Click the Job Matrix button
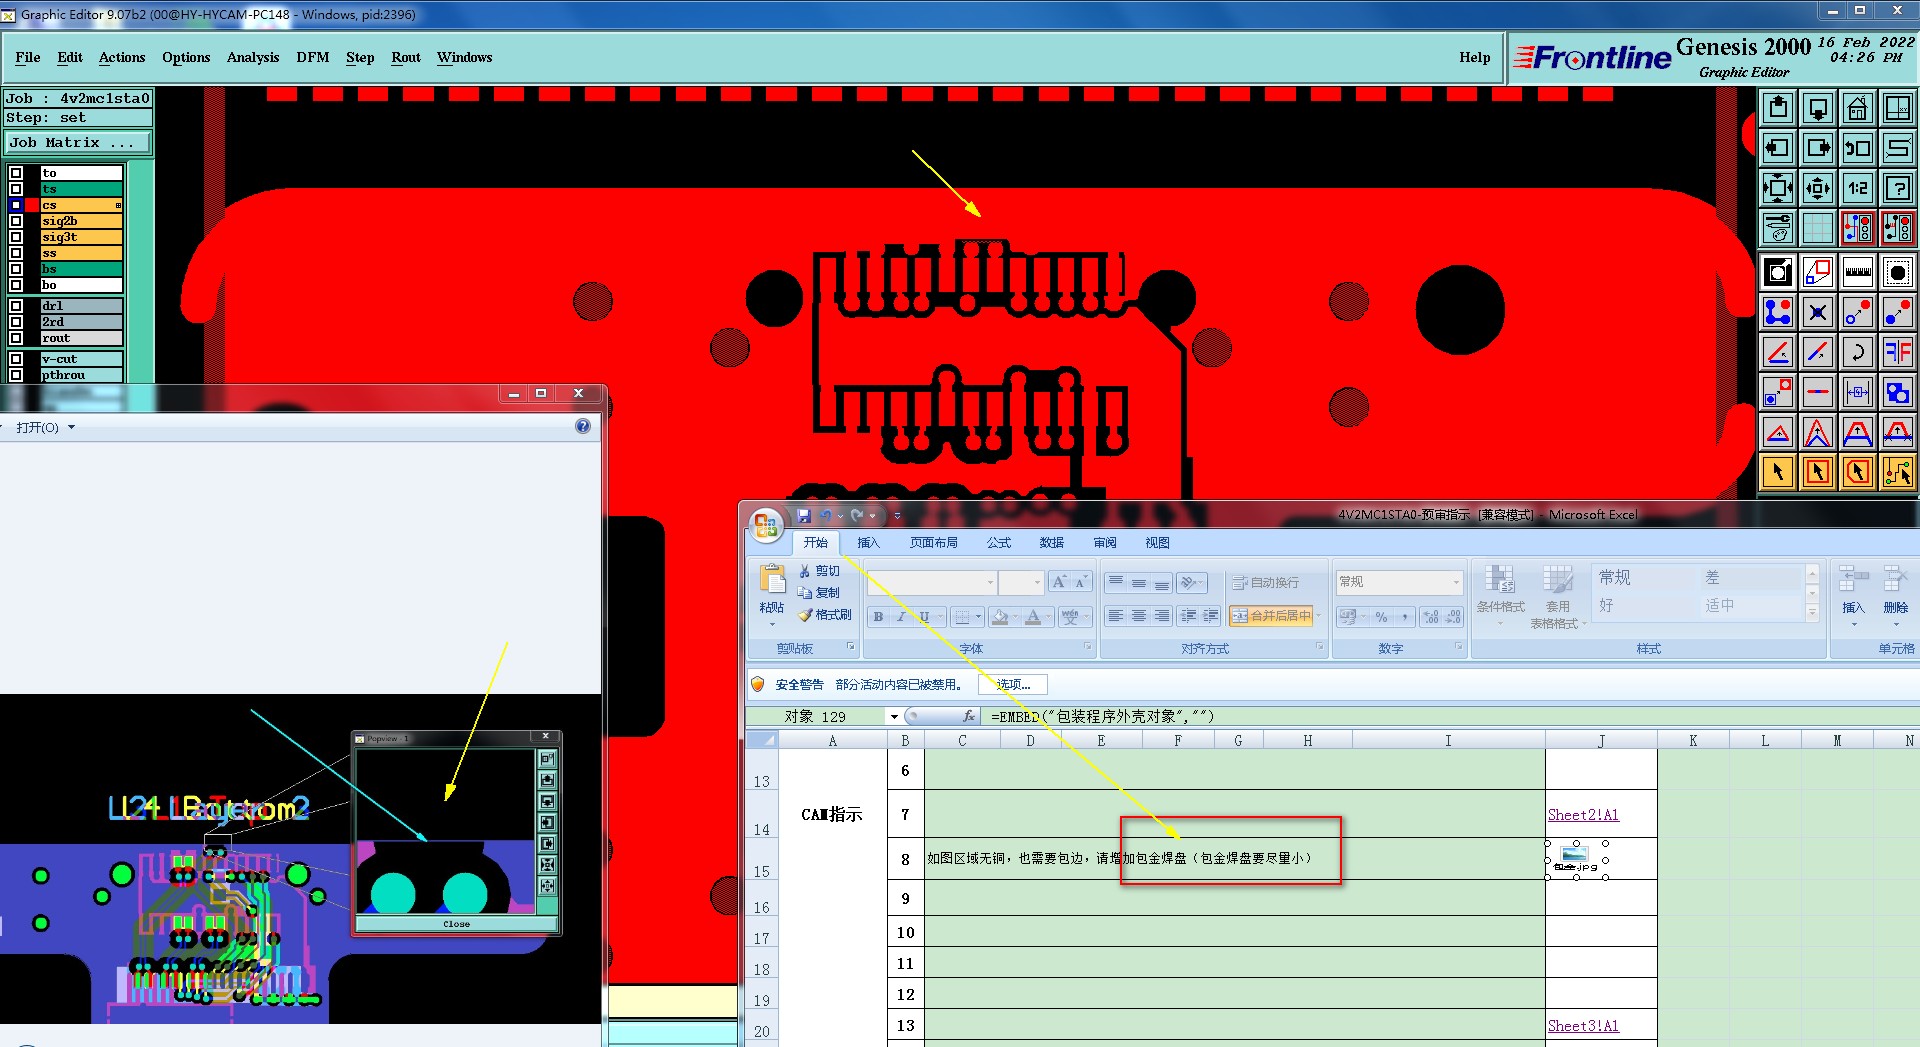The width and height of the screenshot is (1920, 1047). click(x=78, y=143)
